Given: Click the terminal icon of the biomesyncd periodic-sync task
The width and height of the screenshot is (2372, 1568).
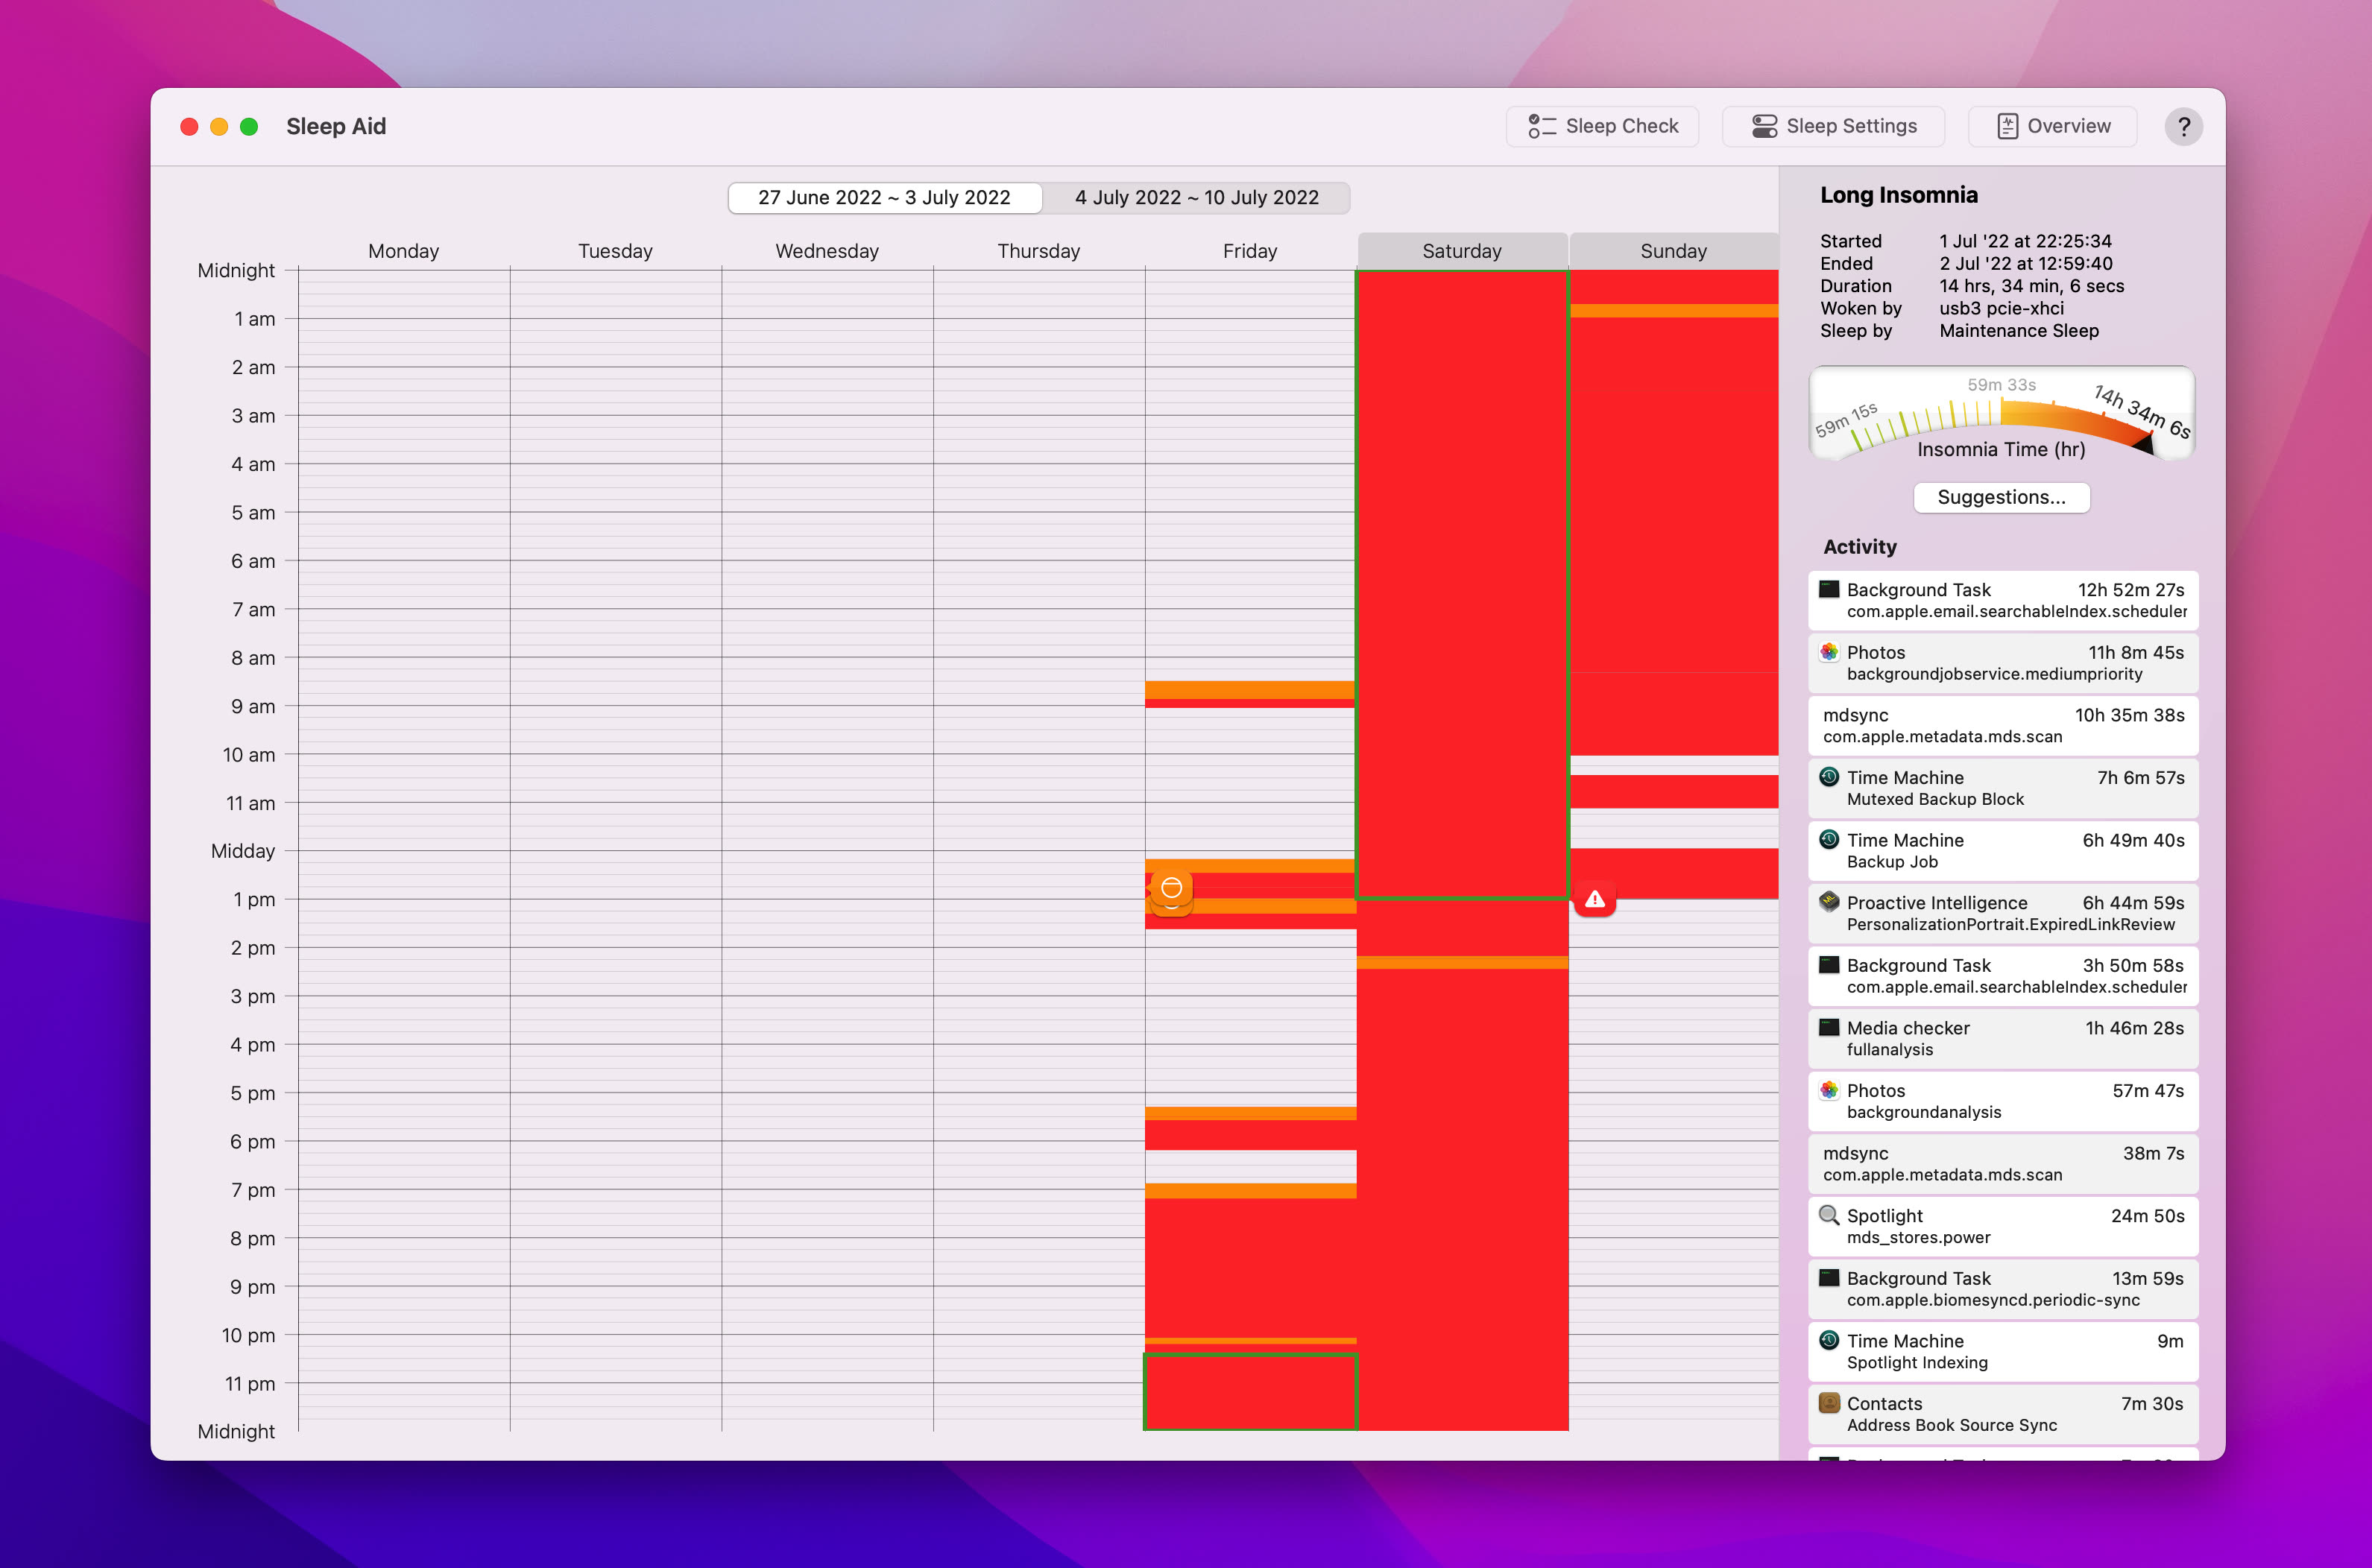Looking at the screenshot, I should click(x=1829, y=1278).
